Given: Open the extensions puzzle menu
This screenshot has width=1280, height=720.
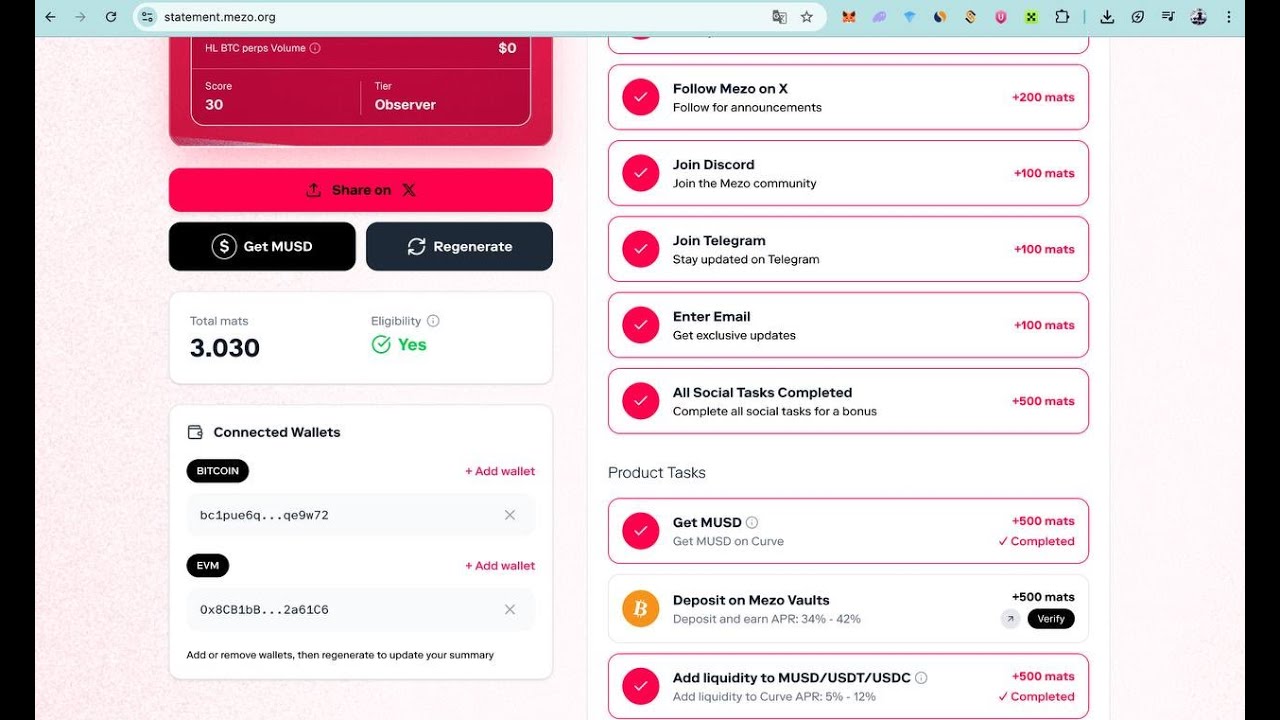Looking at the screenshot, I should point(1062,17).
